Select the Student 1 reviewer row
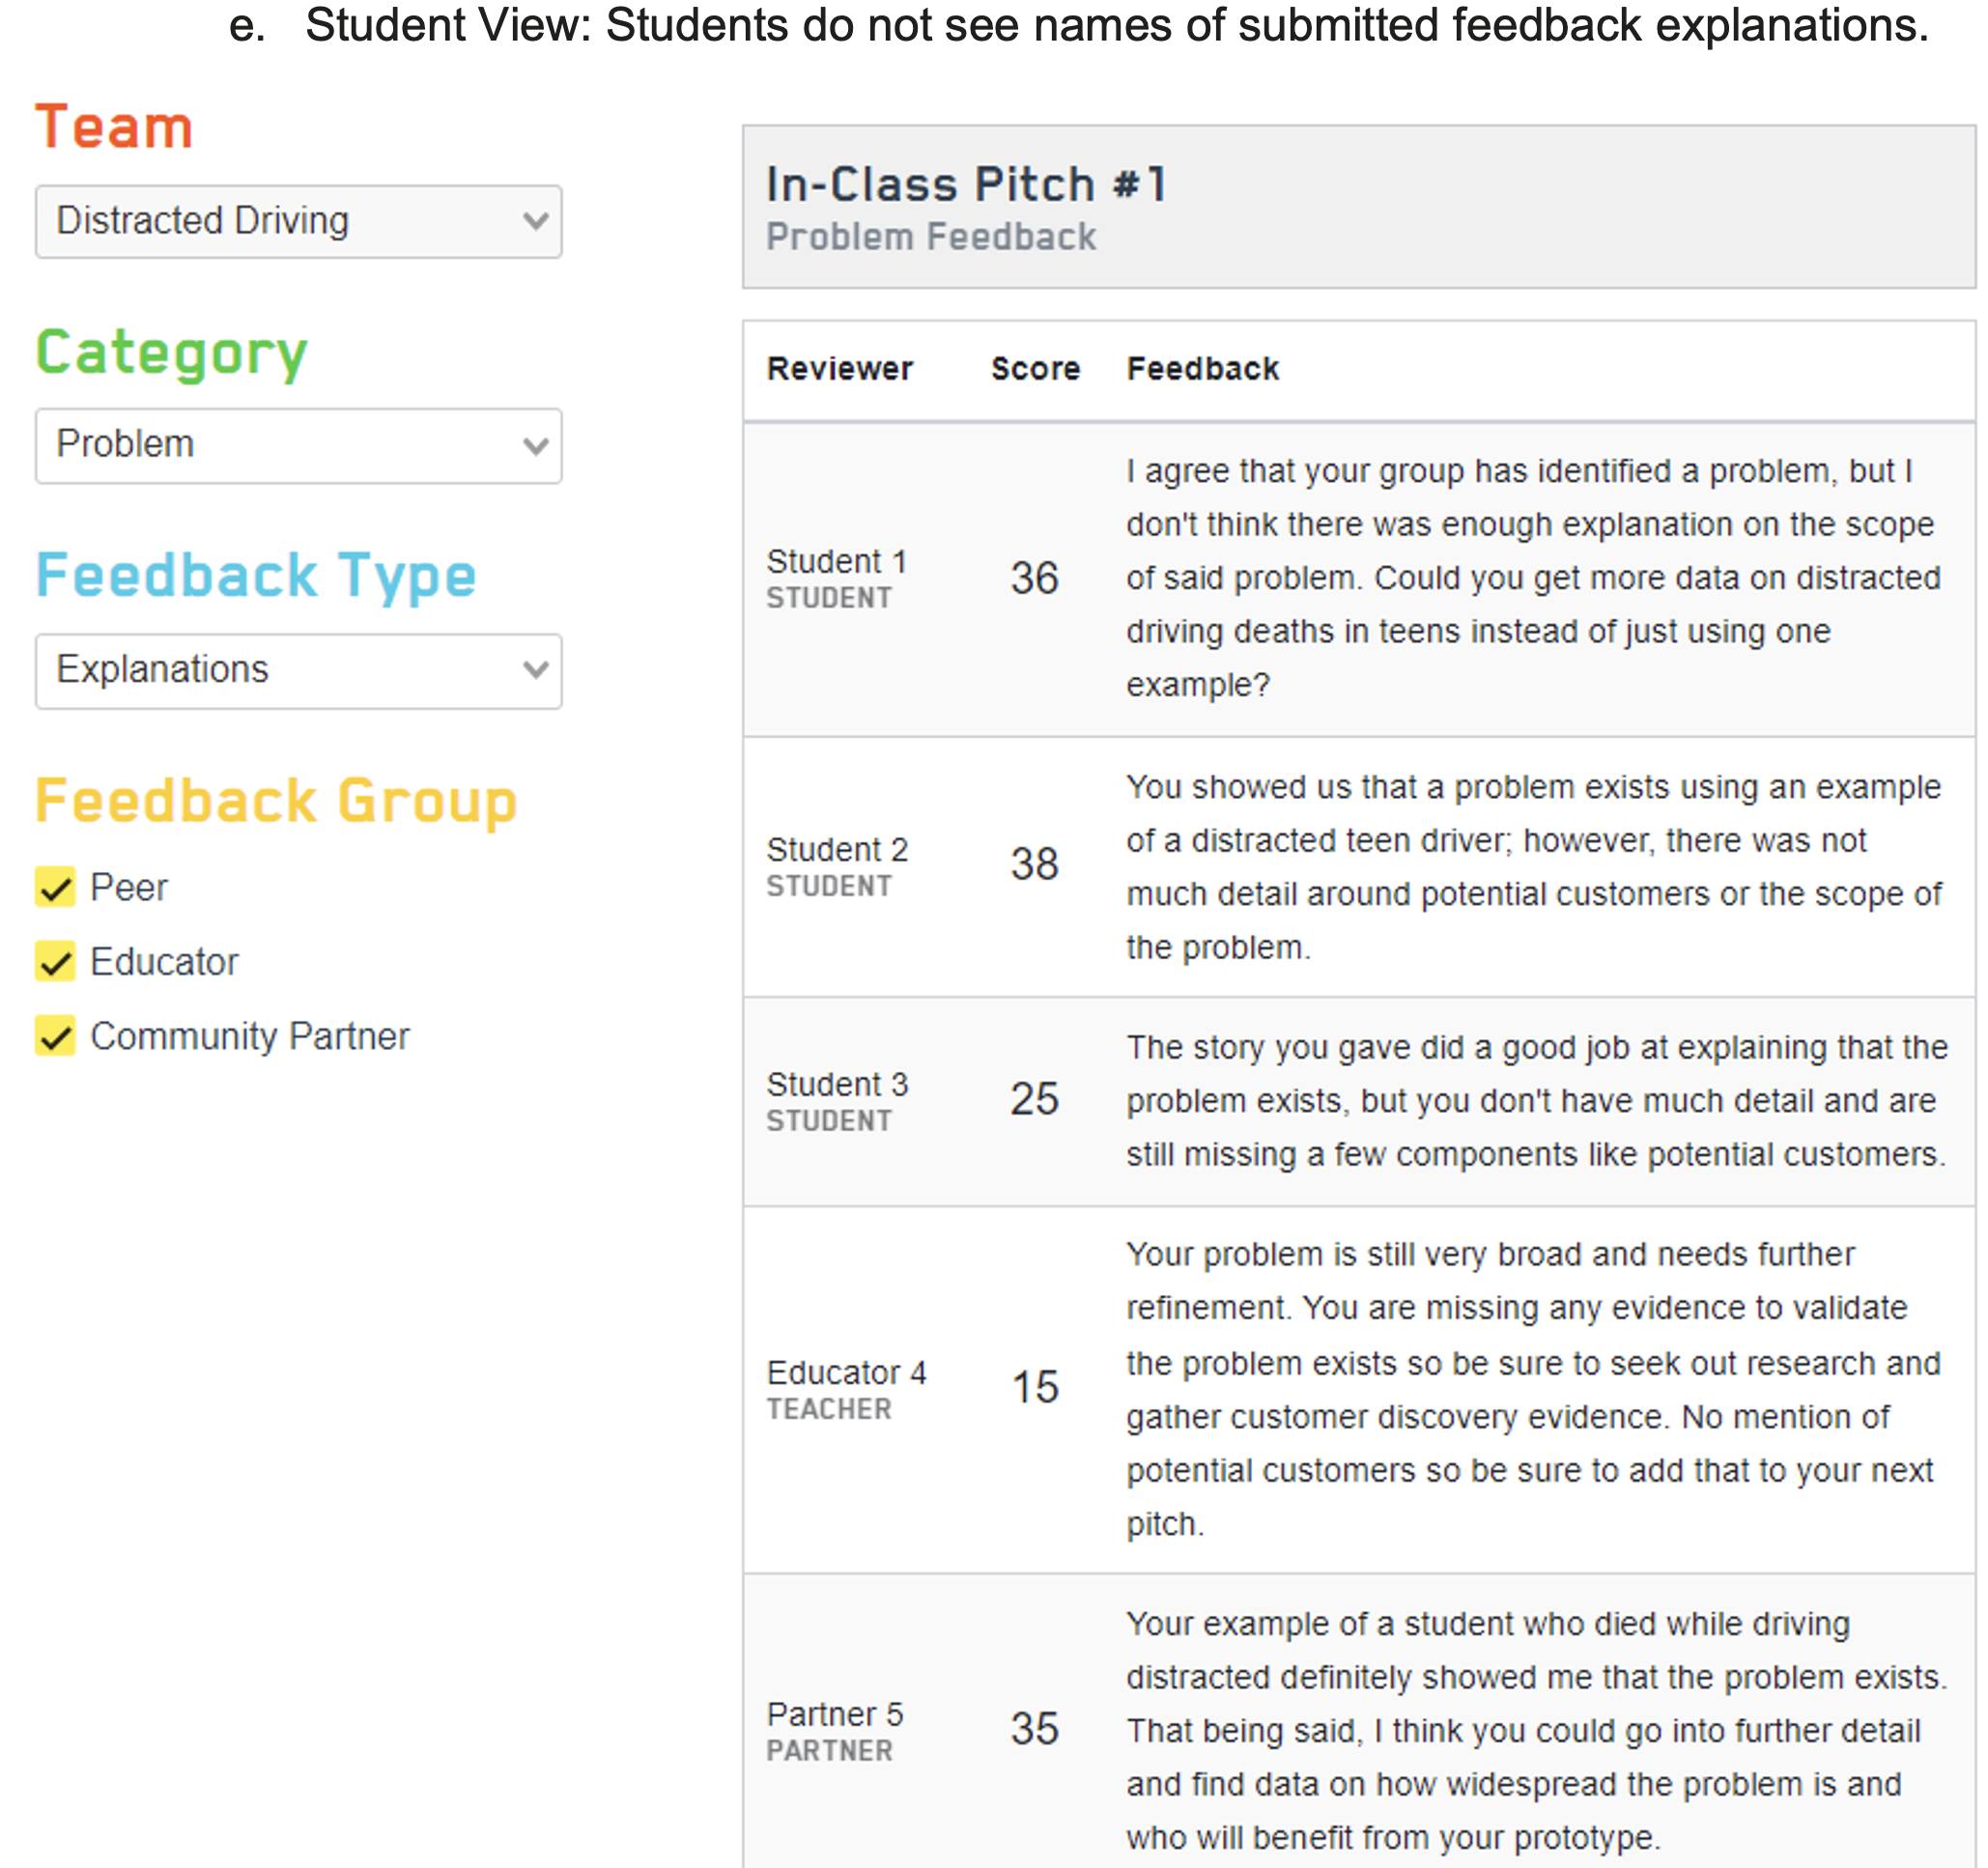Screen dimensions: 1988x1868 [x=836, y=562]
